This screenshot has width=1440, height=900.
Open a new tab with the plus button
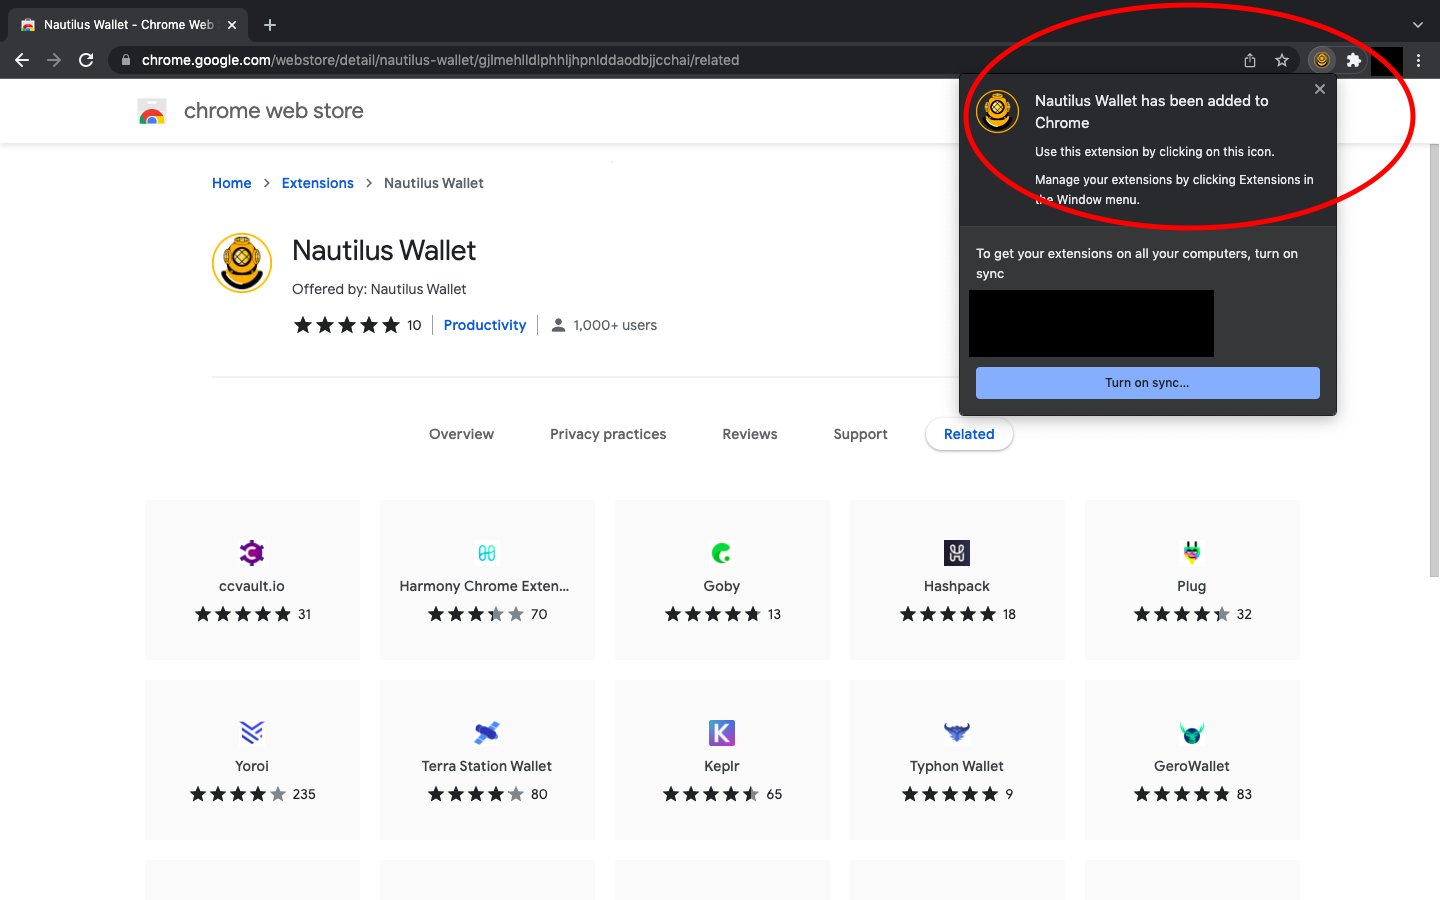pyautogui.click(x=270, y=25)
